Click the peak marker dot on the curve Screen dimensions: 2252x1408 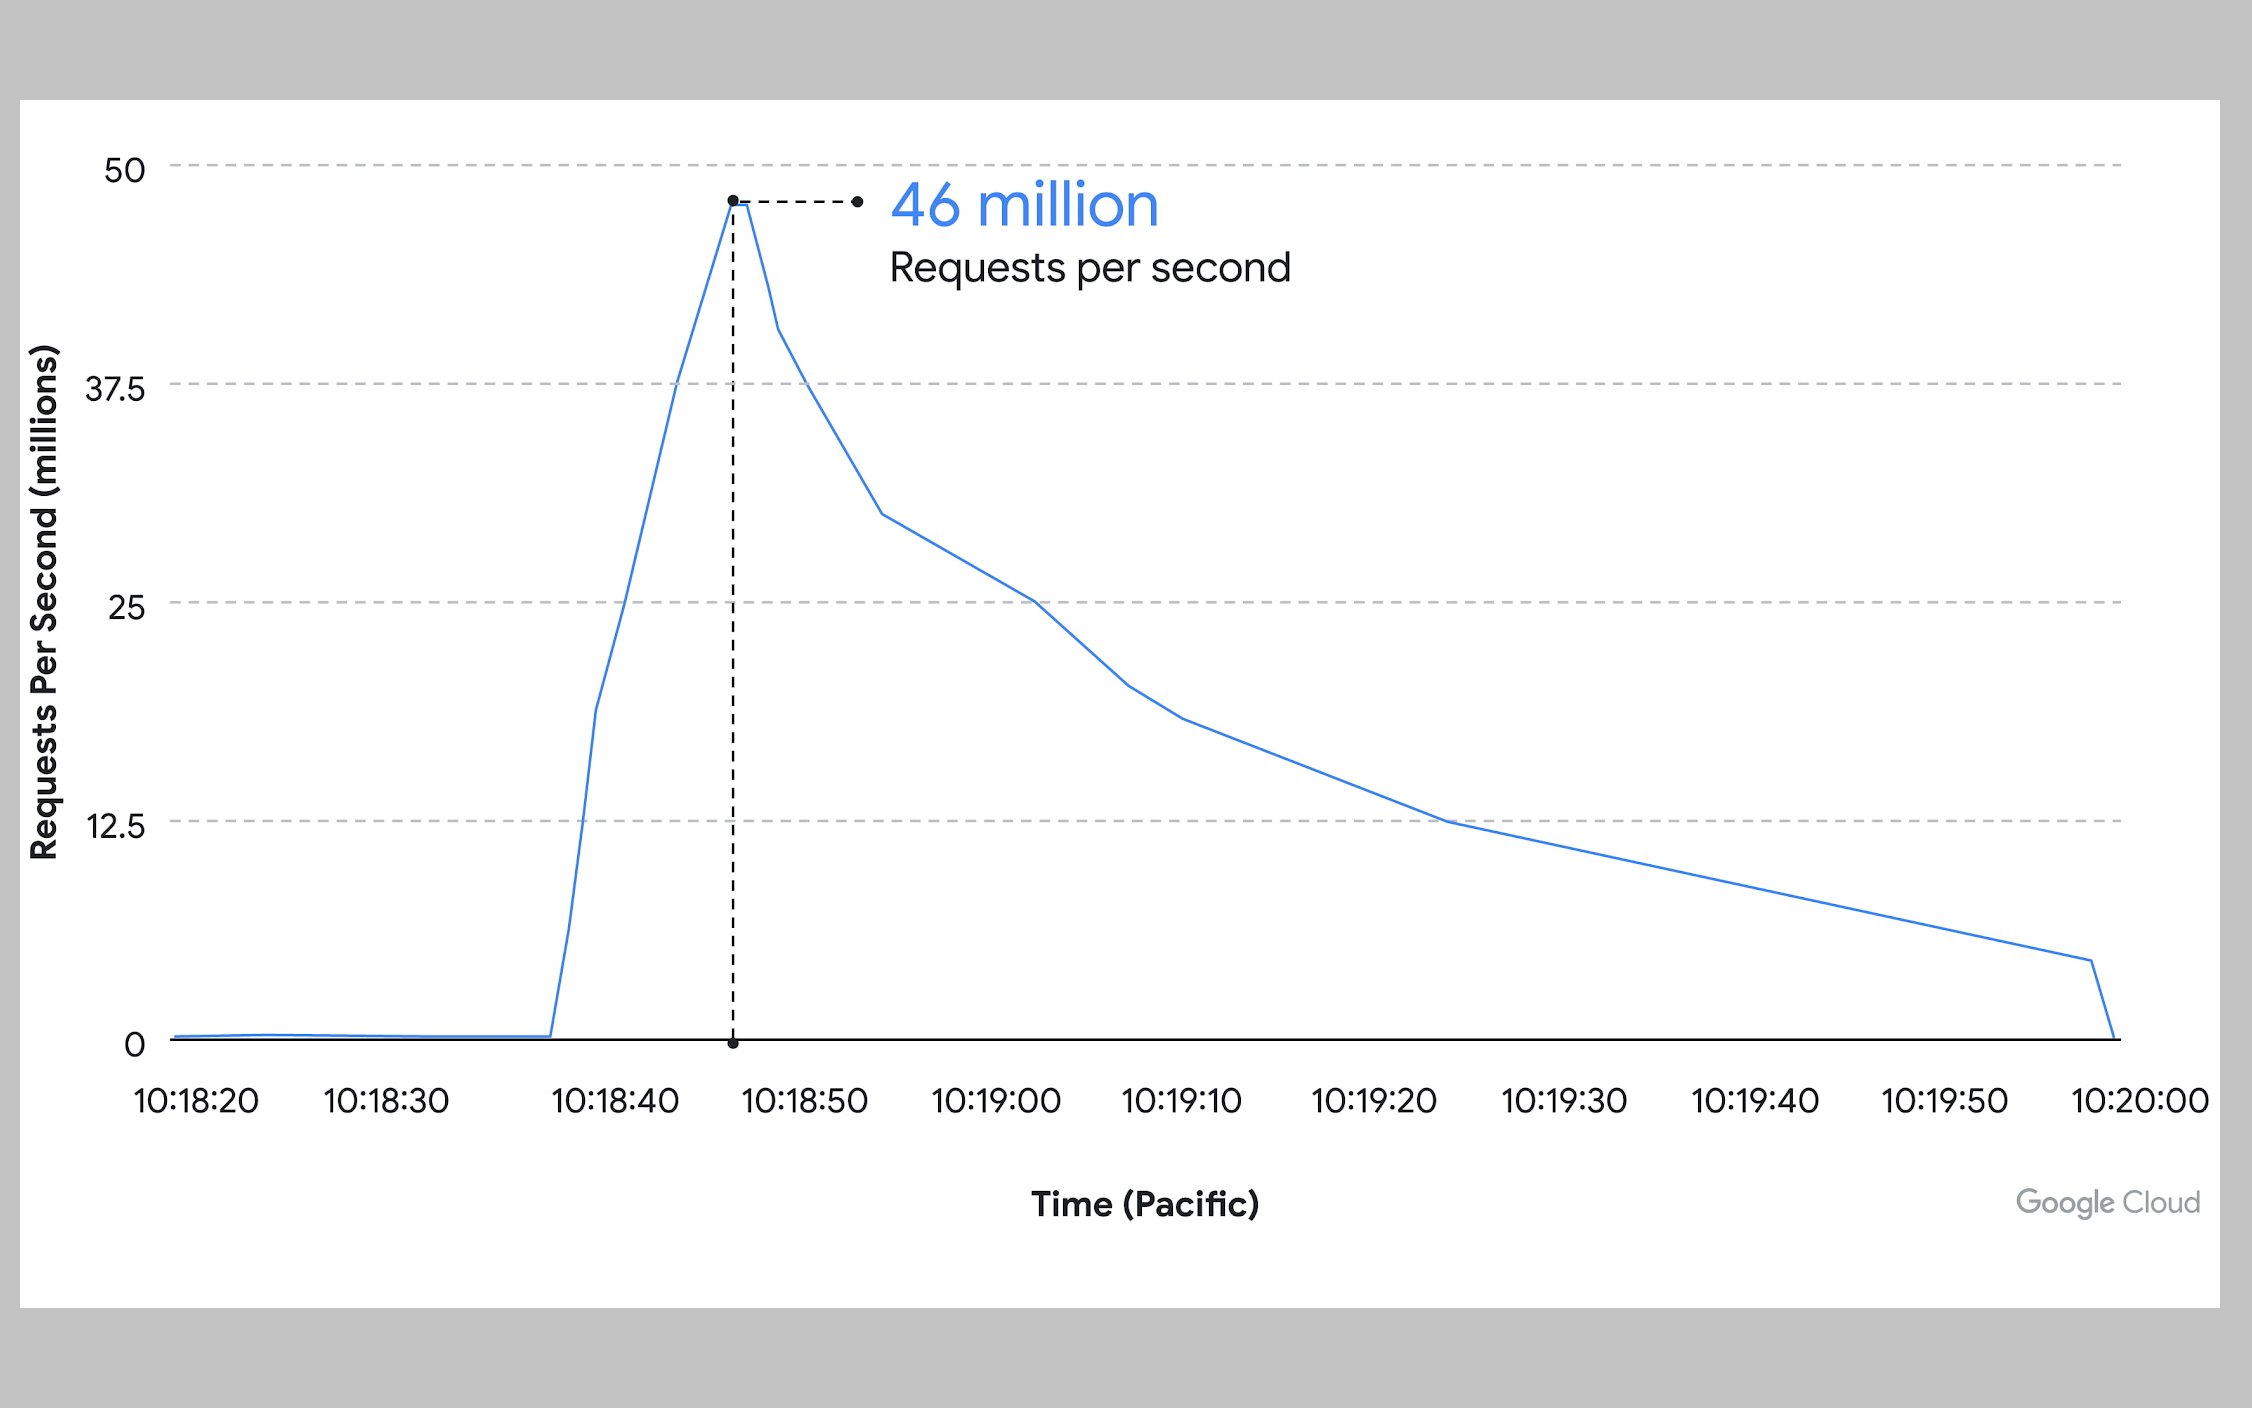(733, 201)
